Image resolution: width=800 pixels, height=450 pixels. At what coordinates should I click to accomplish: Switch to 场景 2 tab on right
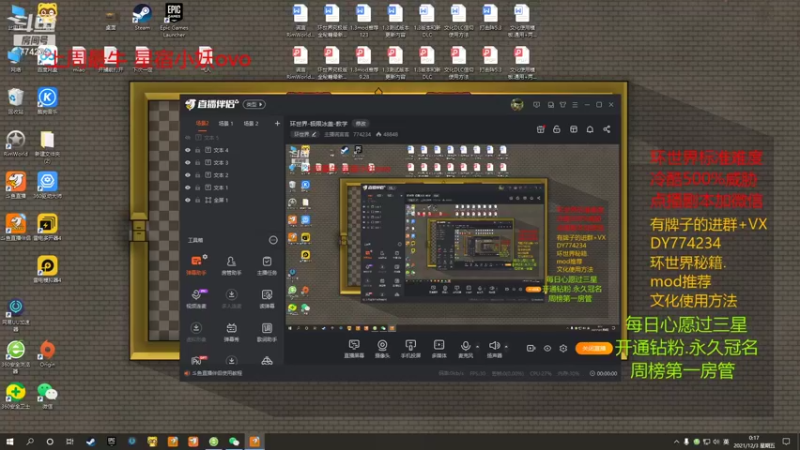click(251, 123)
